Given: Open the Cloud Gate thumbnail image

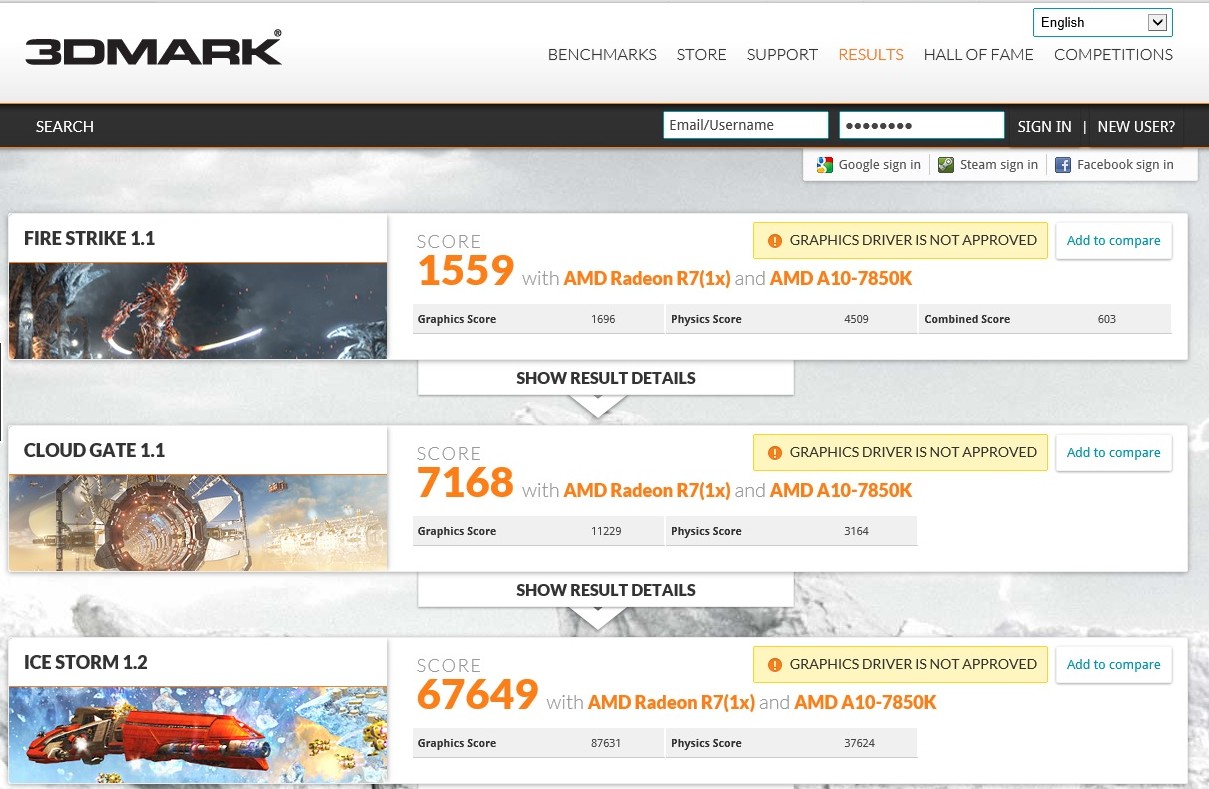Looking at the screenshot, I should [x=198, y=523].
